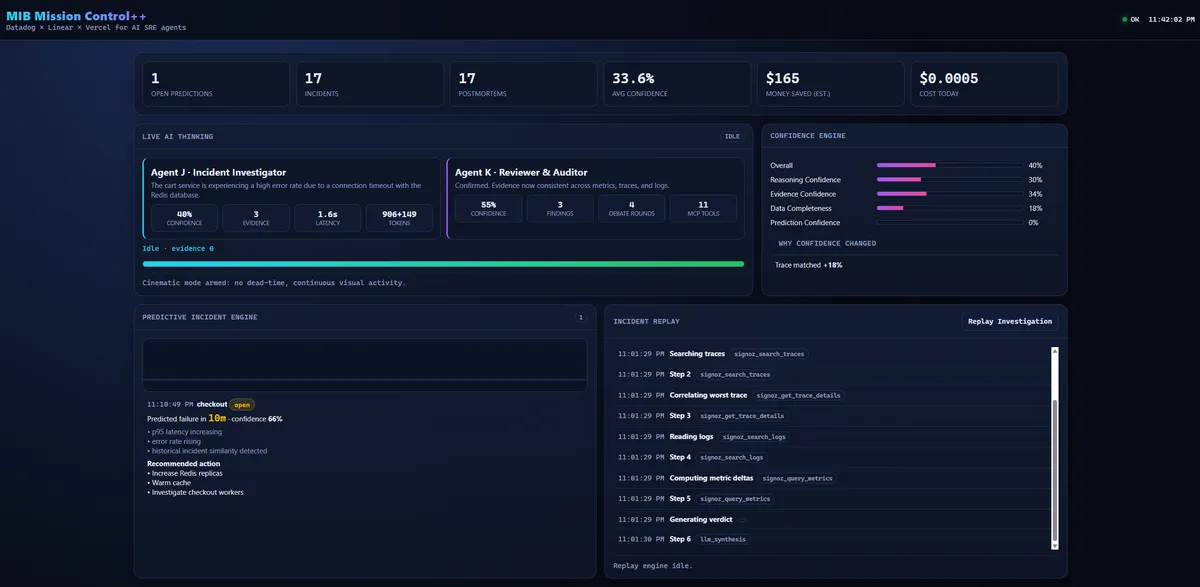Viewport: 1200px width, 587px height.
Task: Click the Evidence Confidence bar
Action: pyautogui.click(x=949, y=194)
